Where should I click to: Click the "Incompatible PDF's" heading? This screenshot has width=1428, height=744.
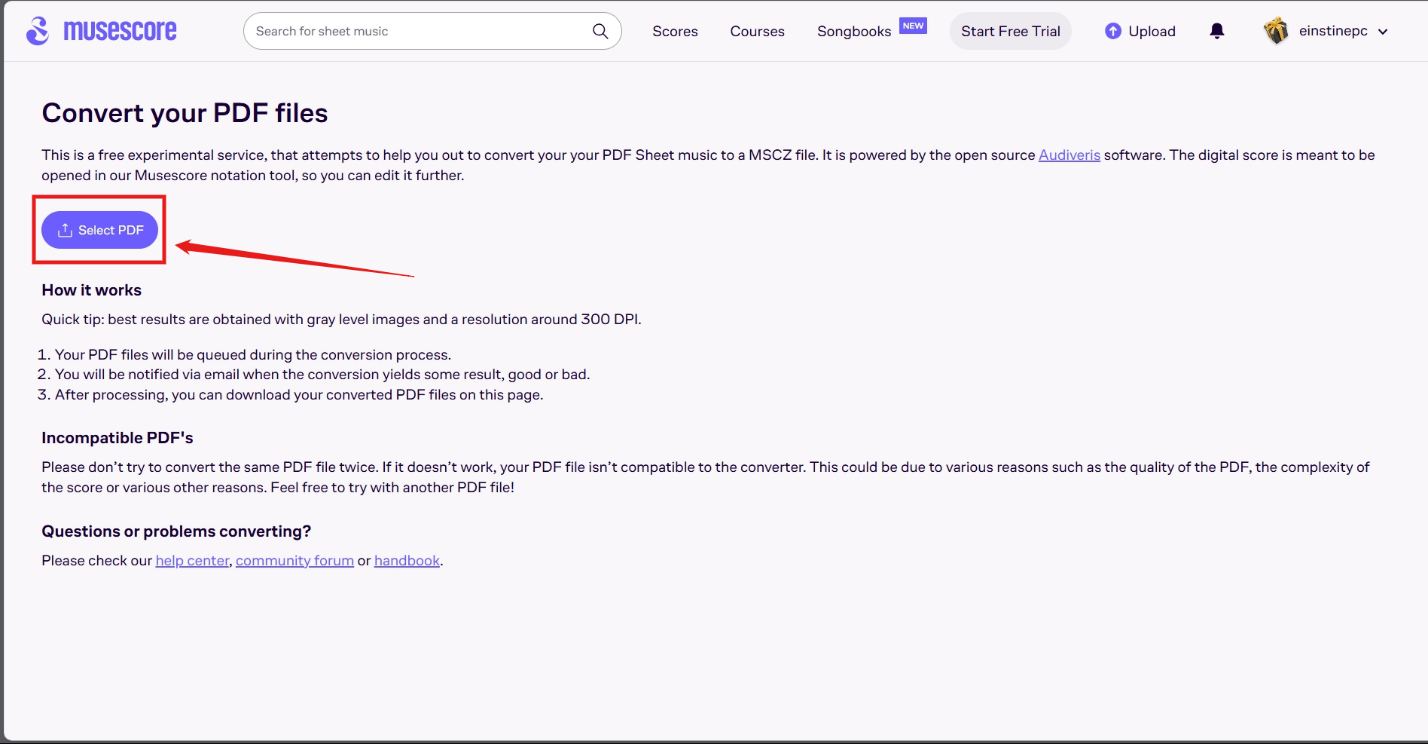point(118,438)
